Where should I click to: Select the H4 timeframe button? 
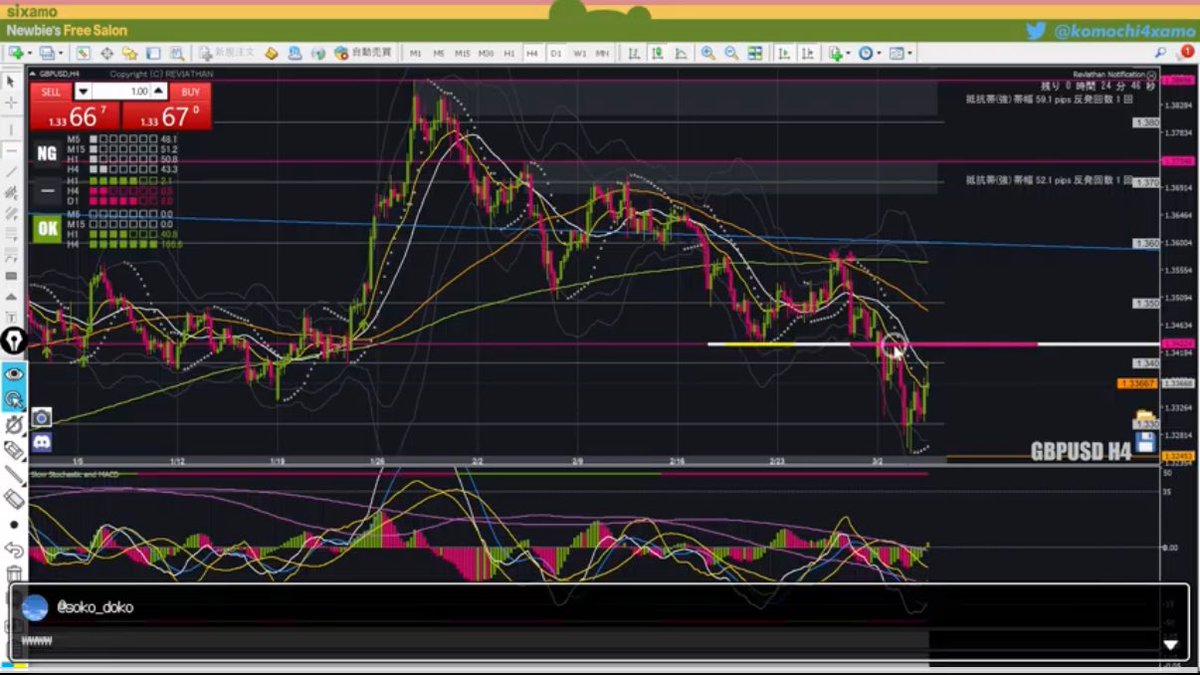point(531,53)
